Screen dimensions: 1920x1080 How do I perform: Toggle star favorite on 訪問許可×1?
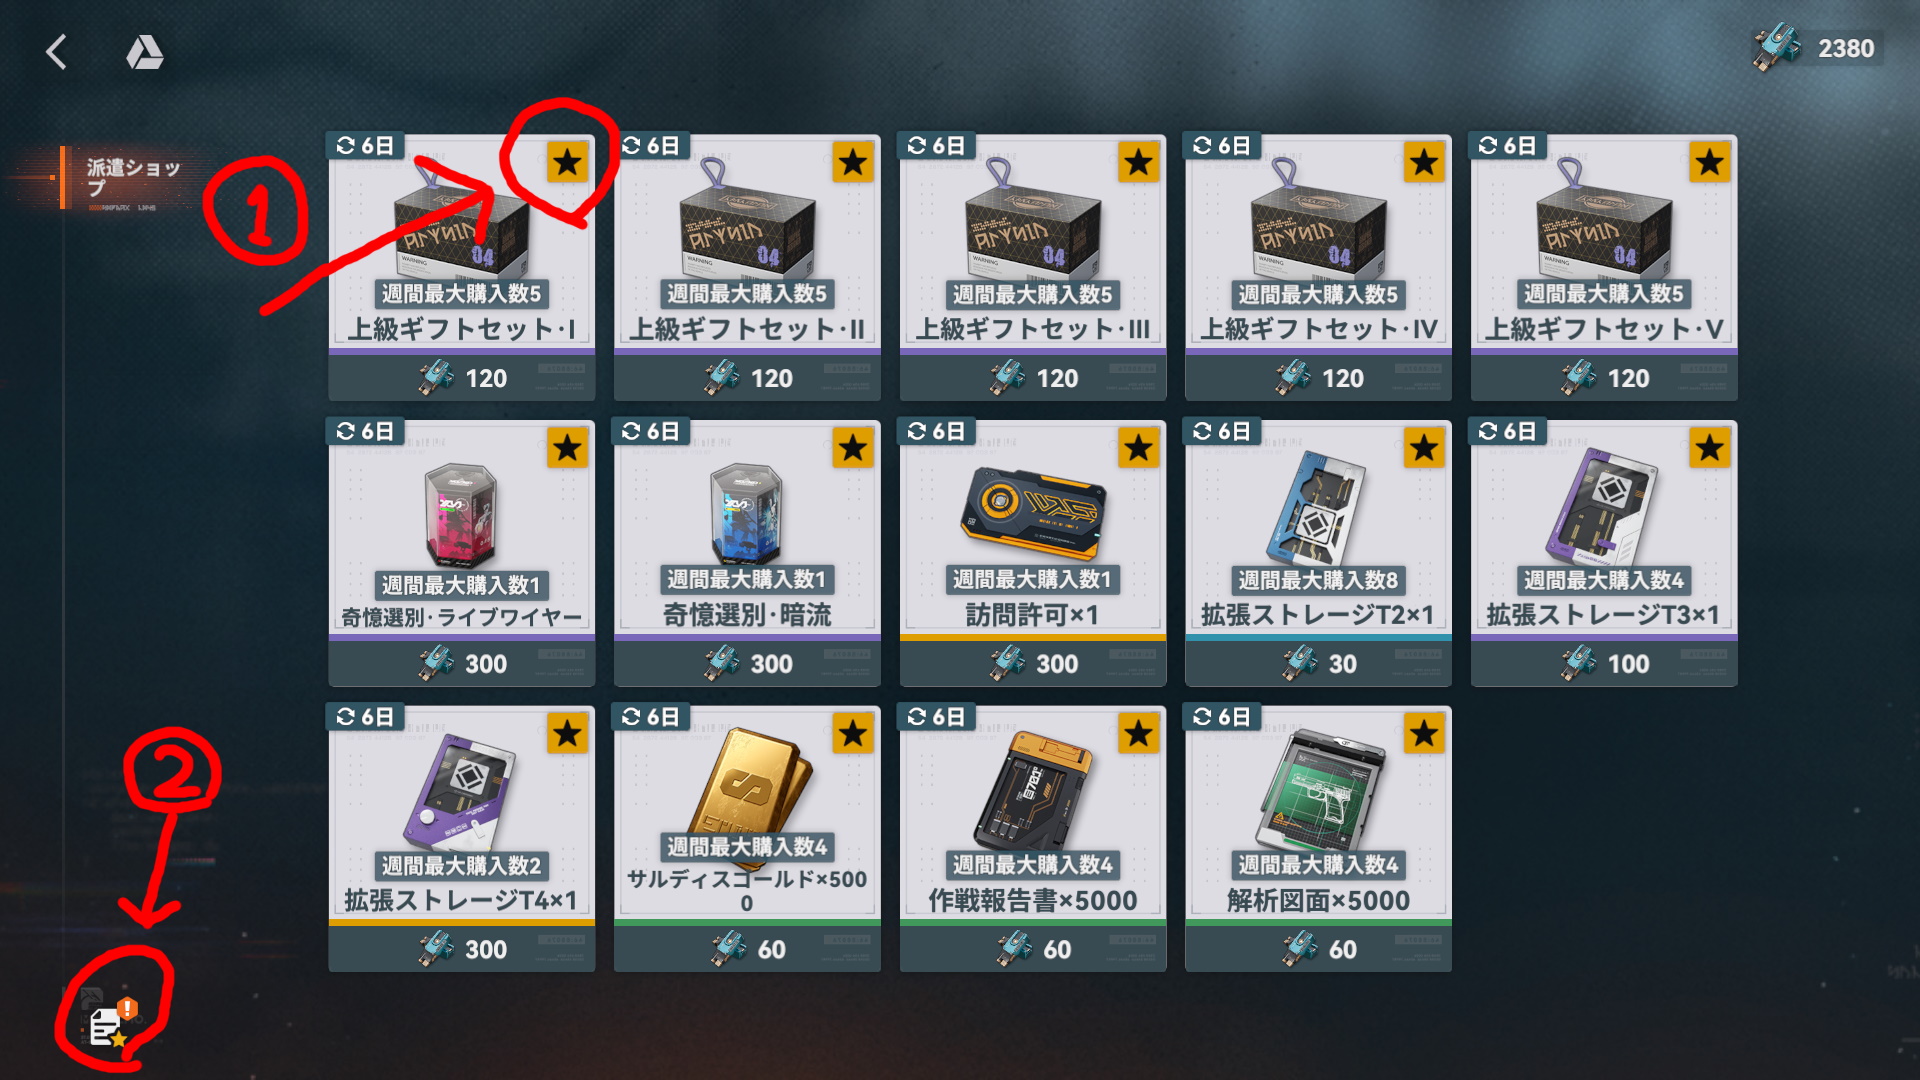pyautogui.click(x=1138, y=448)
